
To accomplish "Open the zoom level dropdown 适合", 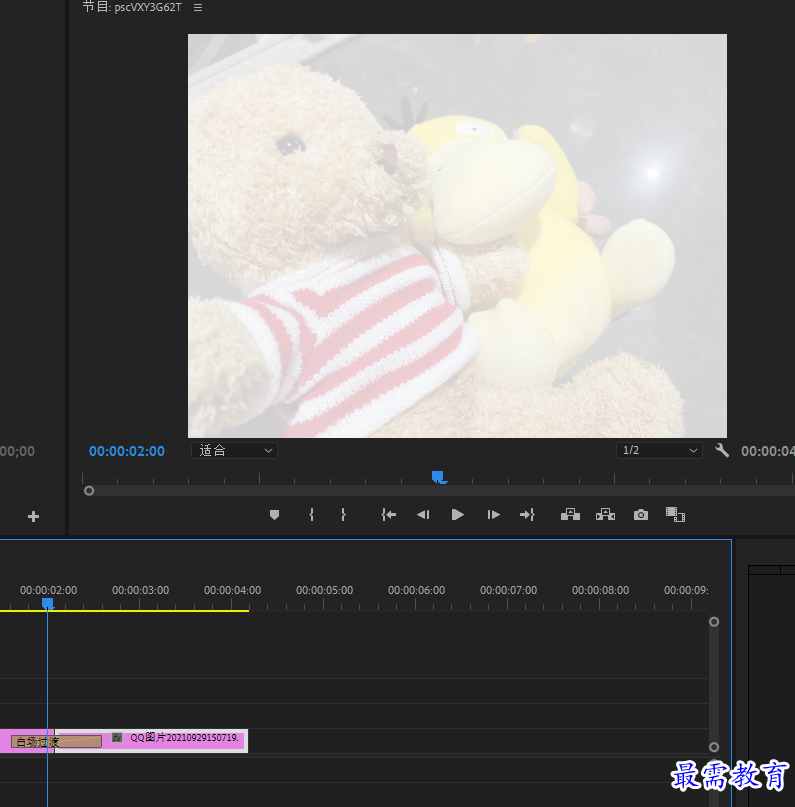I will coord(235,450).
